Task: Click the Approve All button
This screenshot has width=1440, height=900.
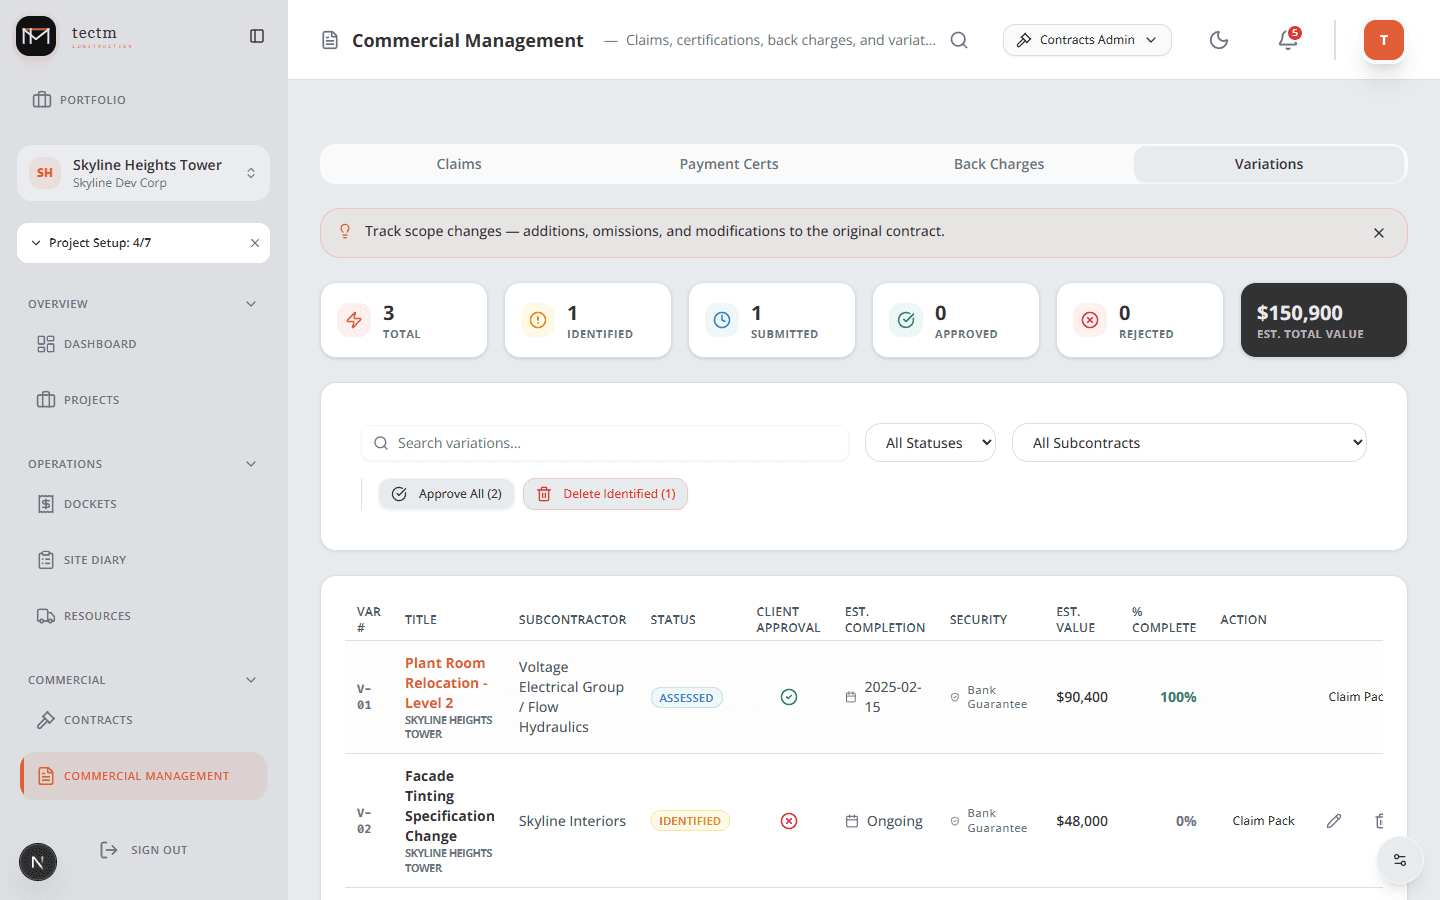Action: coord(446,493)
